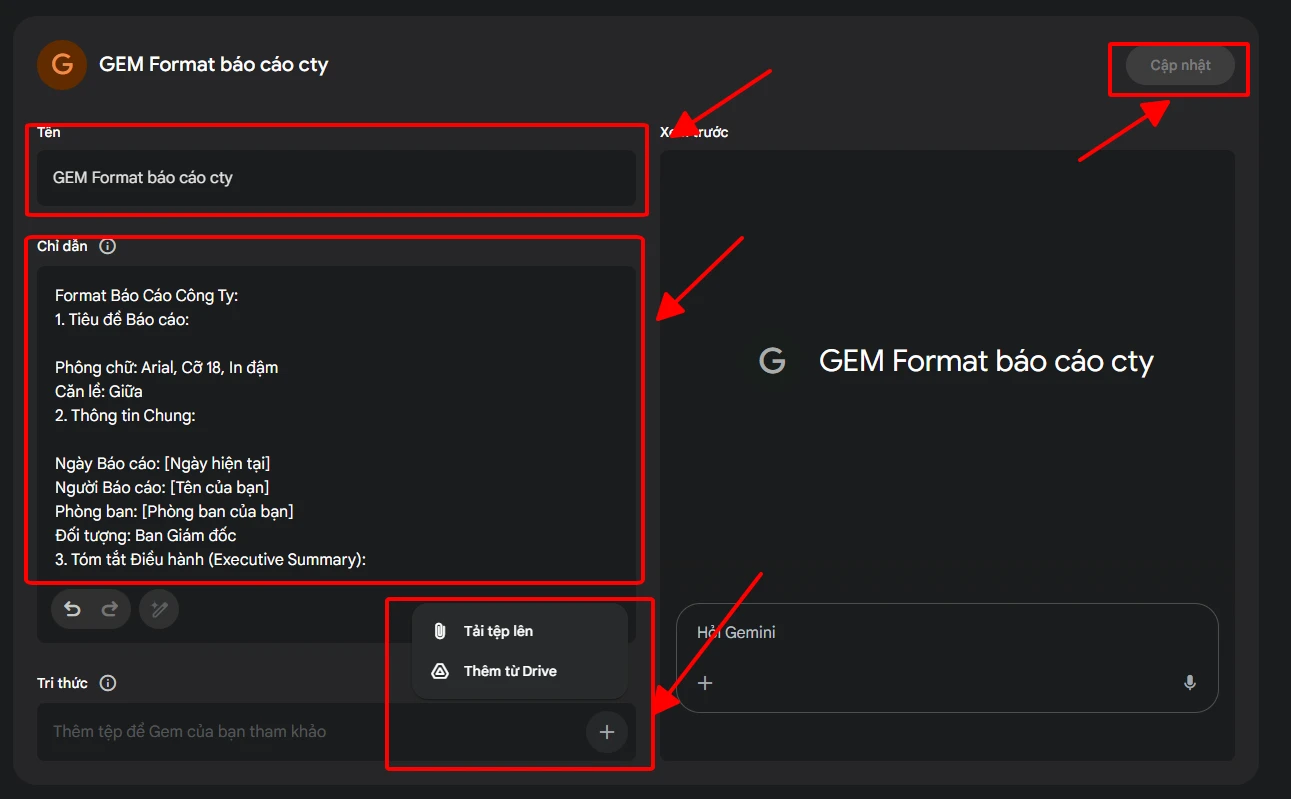1291x799 pixels.
Task: Choose Tải tệp lên from the popup menu
Action: (x=520, y=631)
